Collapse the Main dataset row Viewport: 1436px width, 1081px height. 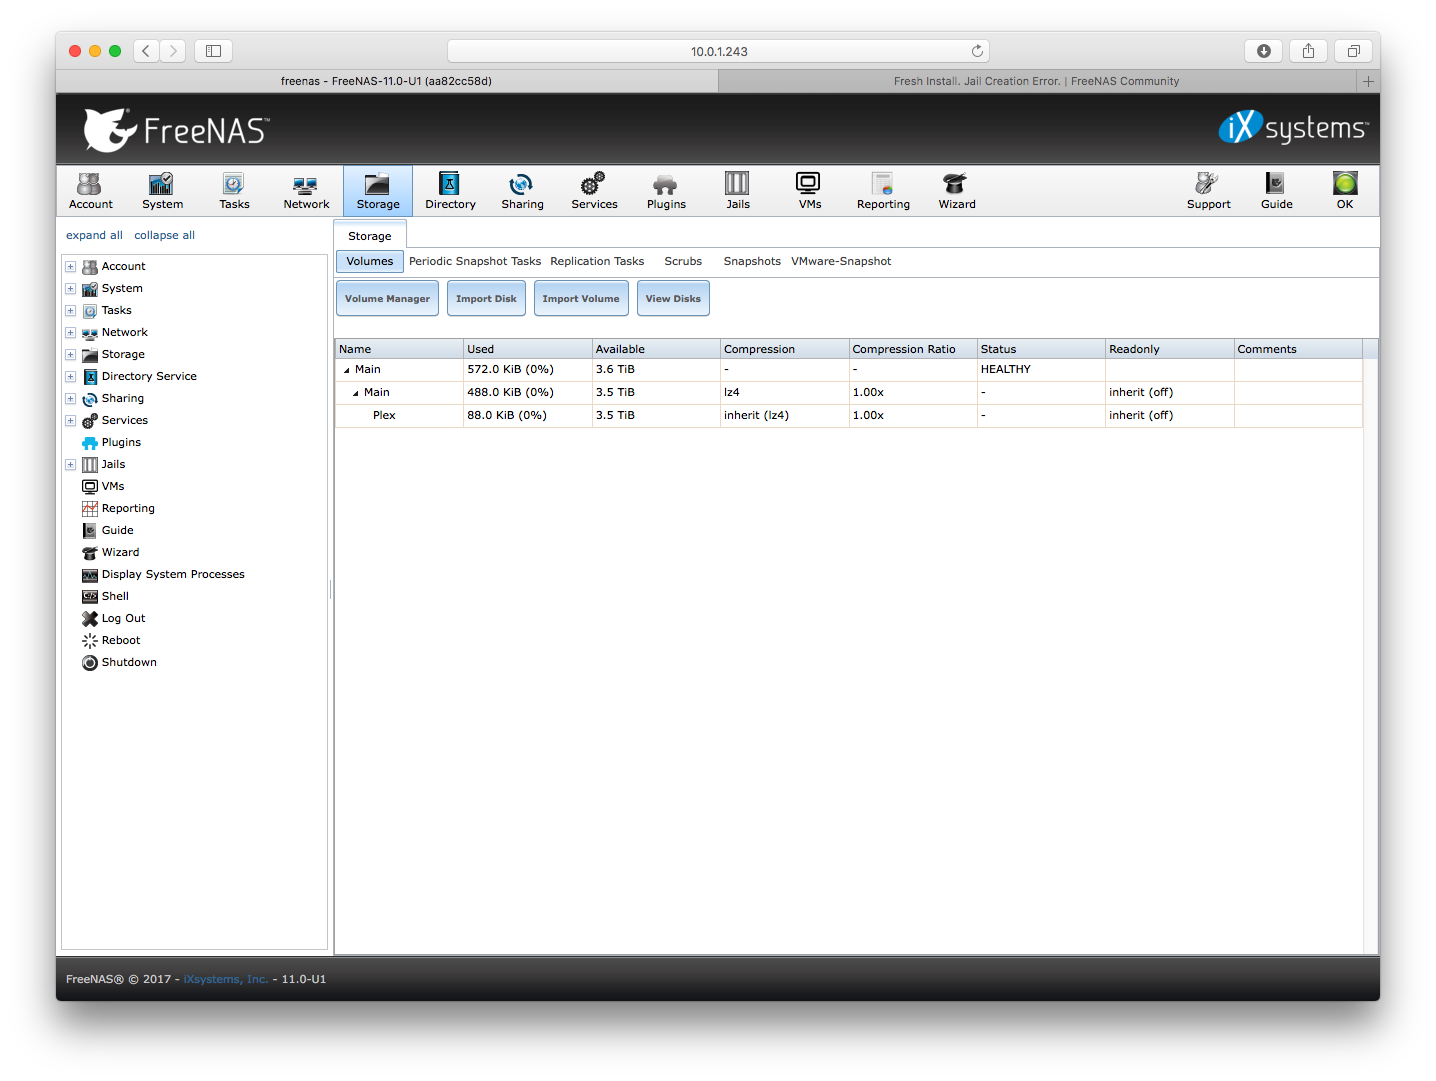point(356,393)
